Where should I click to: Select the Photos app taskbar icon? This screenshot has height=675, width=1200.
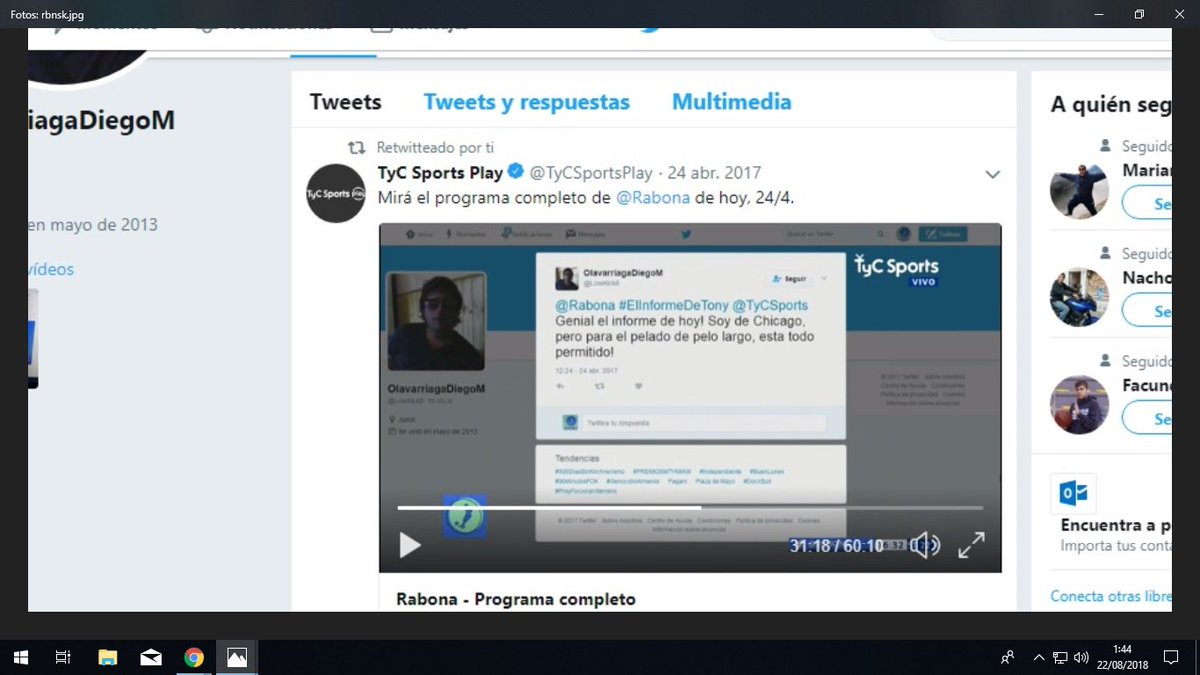237,657
